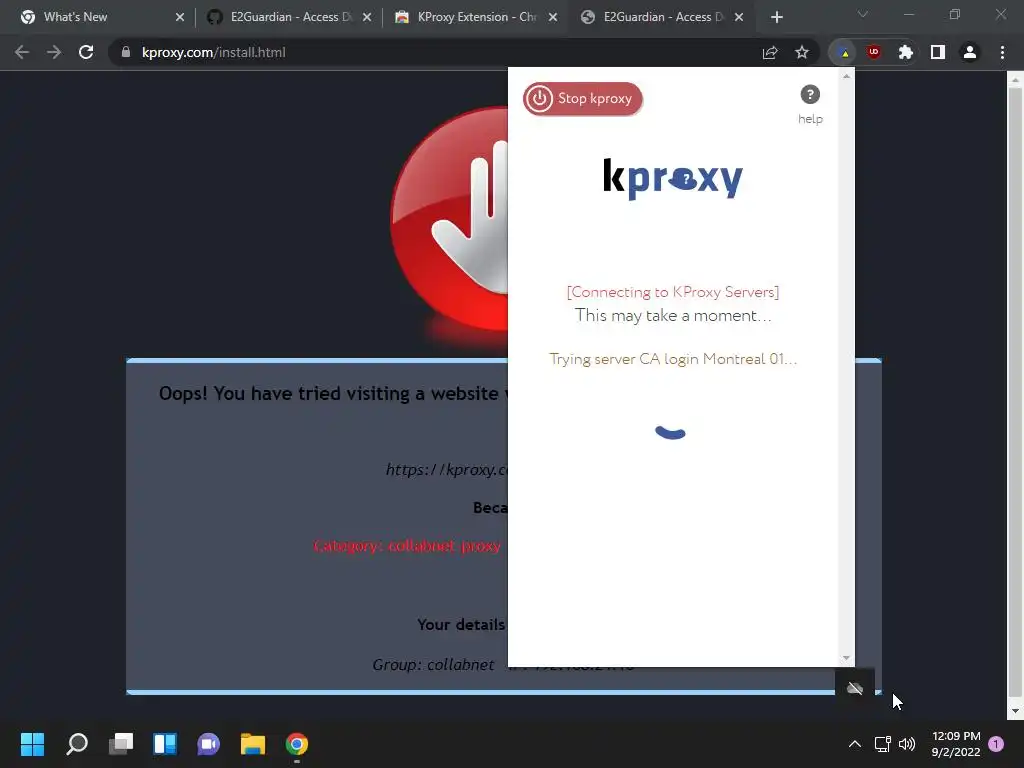Switch to the active E2Guardian Access Denied tab
This screenshot has width=1024, height=768.
coord(660,17)
